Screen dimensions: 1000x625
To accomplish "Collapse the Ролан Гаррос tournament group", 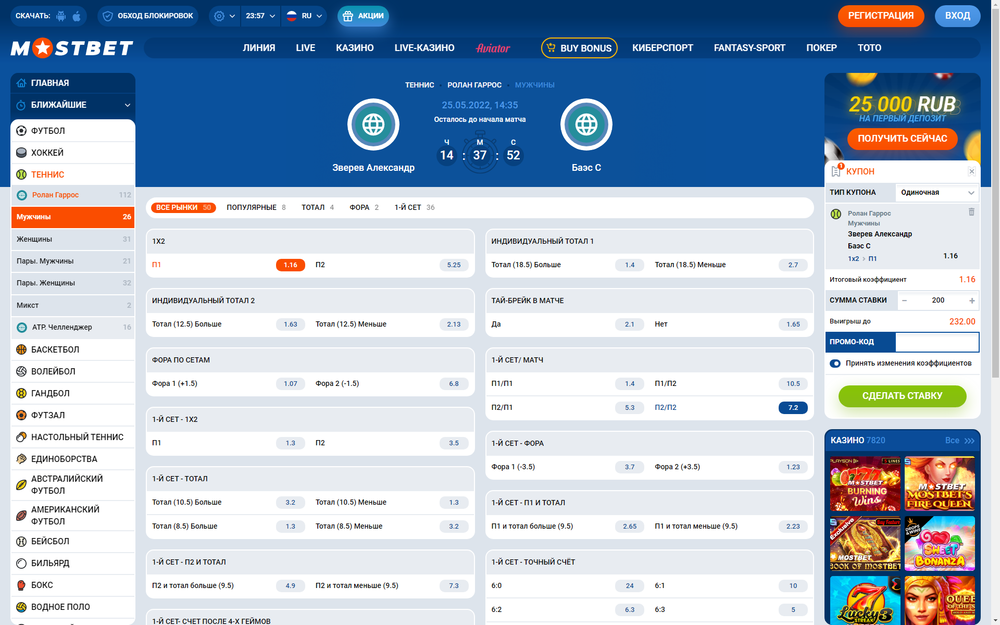I will click(73, 195).
